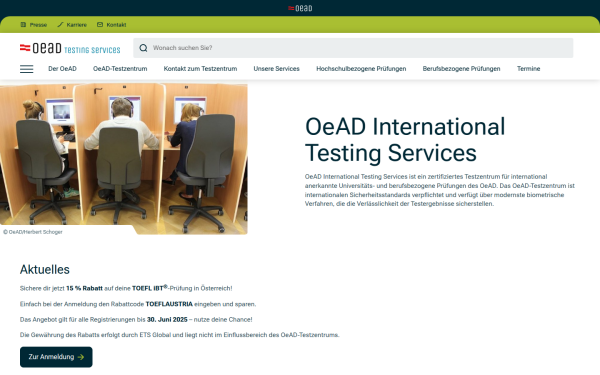
Task: Click the Presse newspaper icon
Action: tap(23, 24)
